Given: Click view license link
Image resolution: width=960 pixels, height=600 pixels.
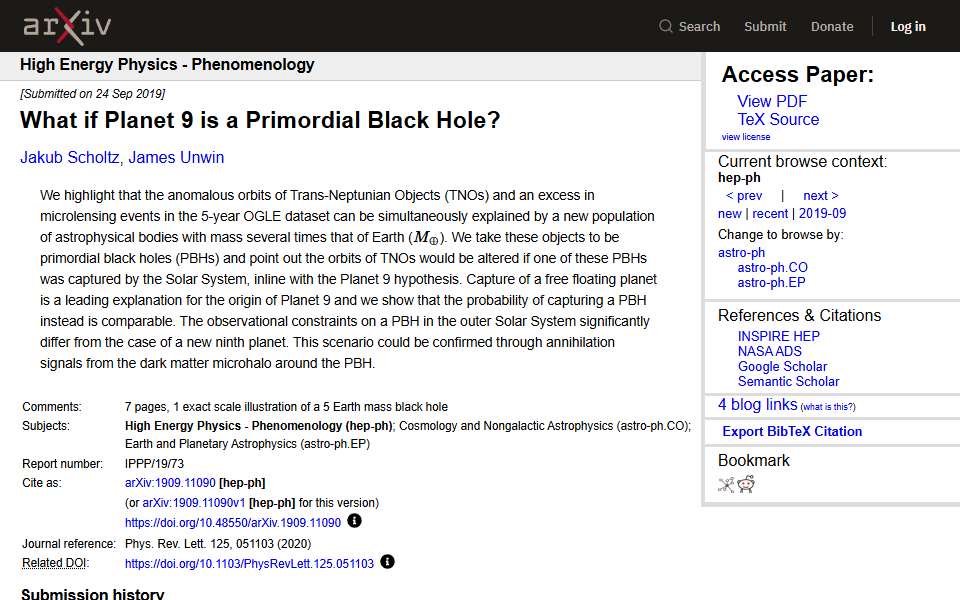Looking at the screenshot, I should point(746,137).
